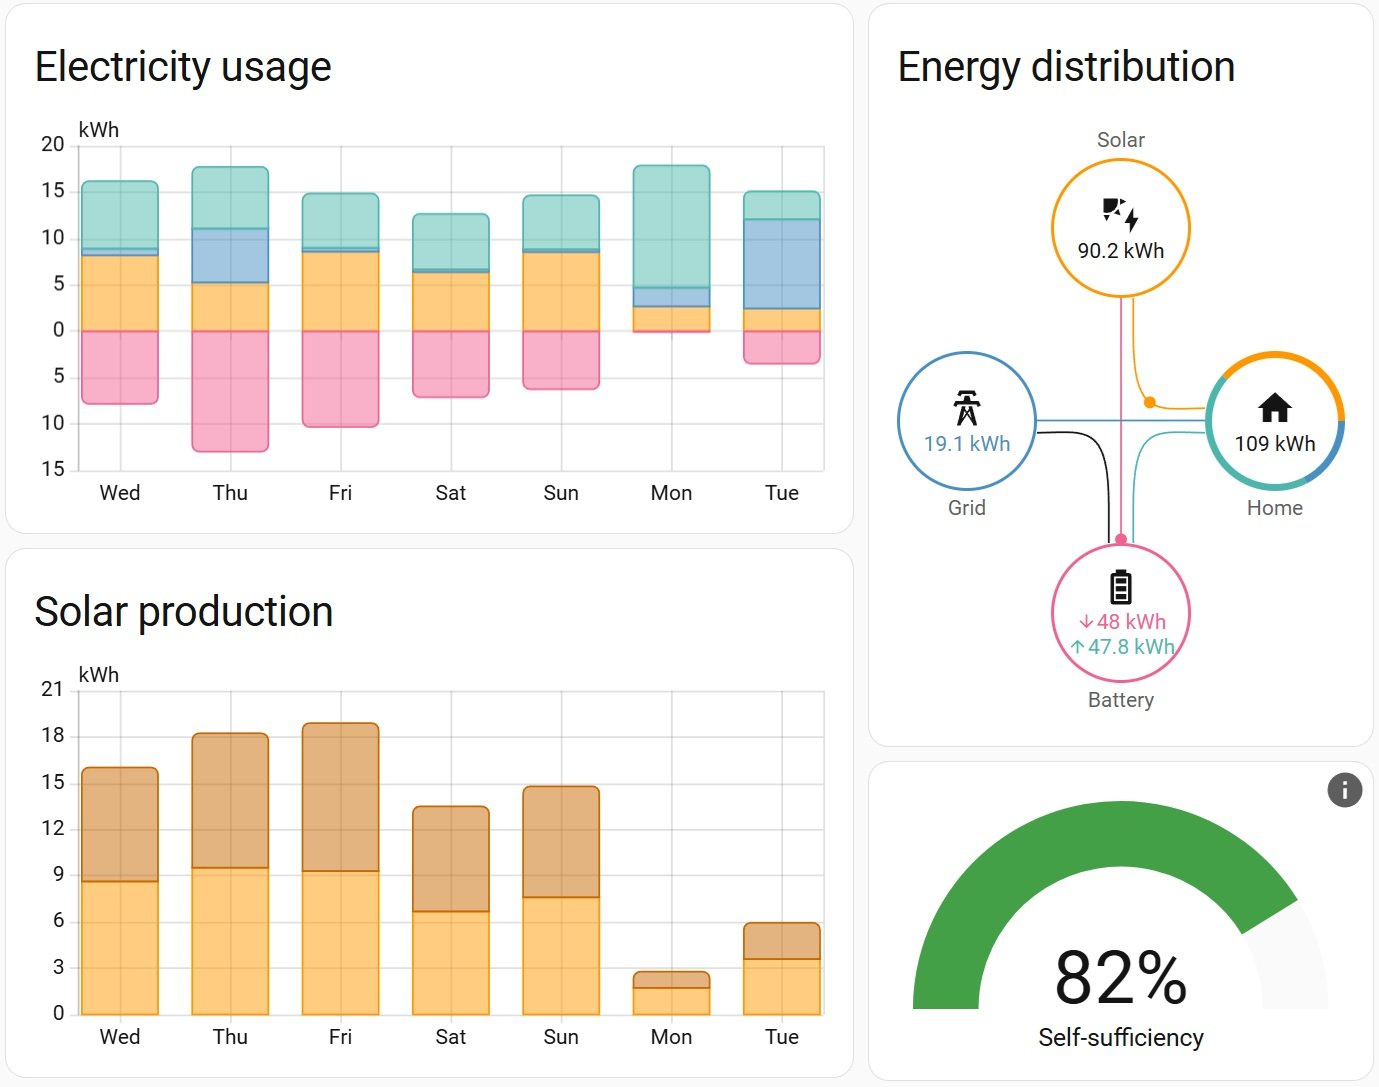1379x1087 pixels.
Task: Click the Tue blue segment in Electricity usage
Action: pyautogui.click(x=781, y=264)
